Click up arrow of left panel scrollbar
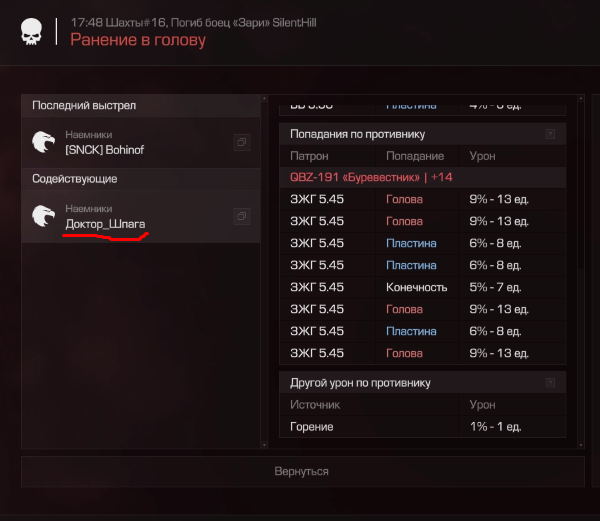The image size is (600, 521). [x=264, y=98]
